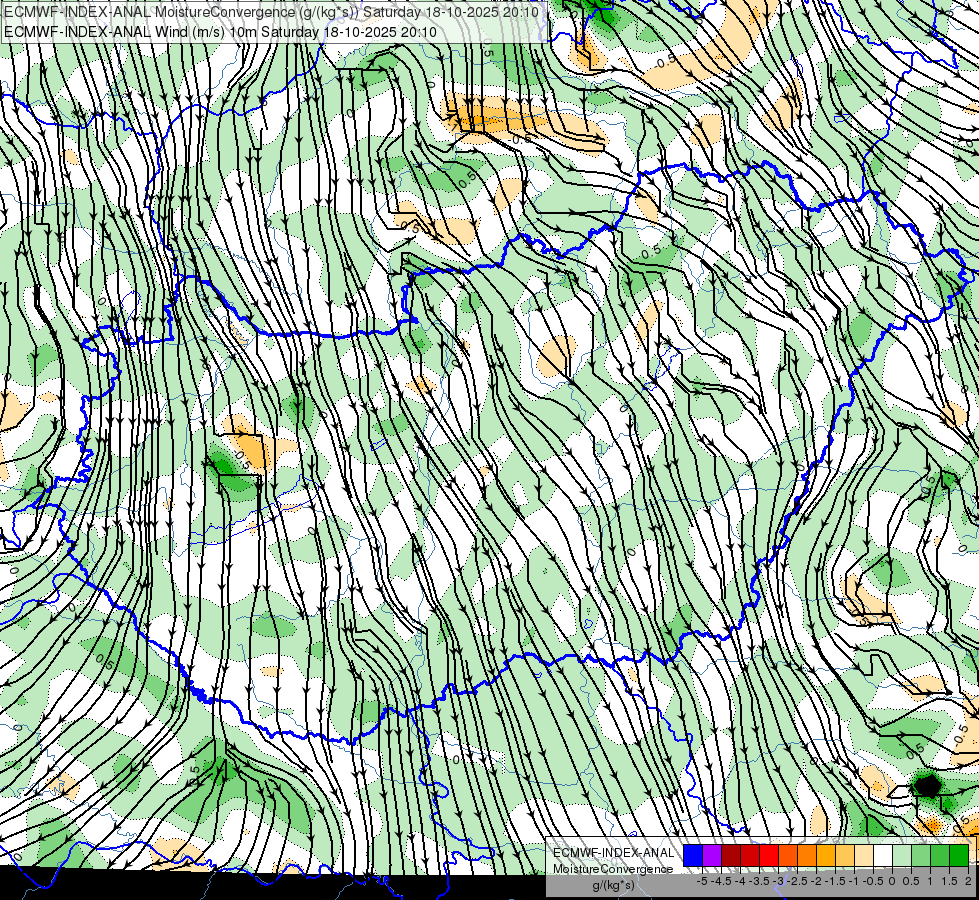979x900 pixels.
Task: Click the 2 value on legend scale
Action: (x=968, y=881)
